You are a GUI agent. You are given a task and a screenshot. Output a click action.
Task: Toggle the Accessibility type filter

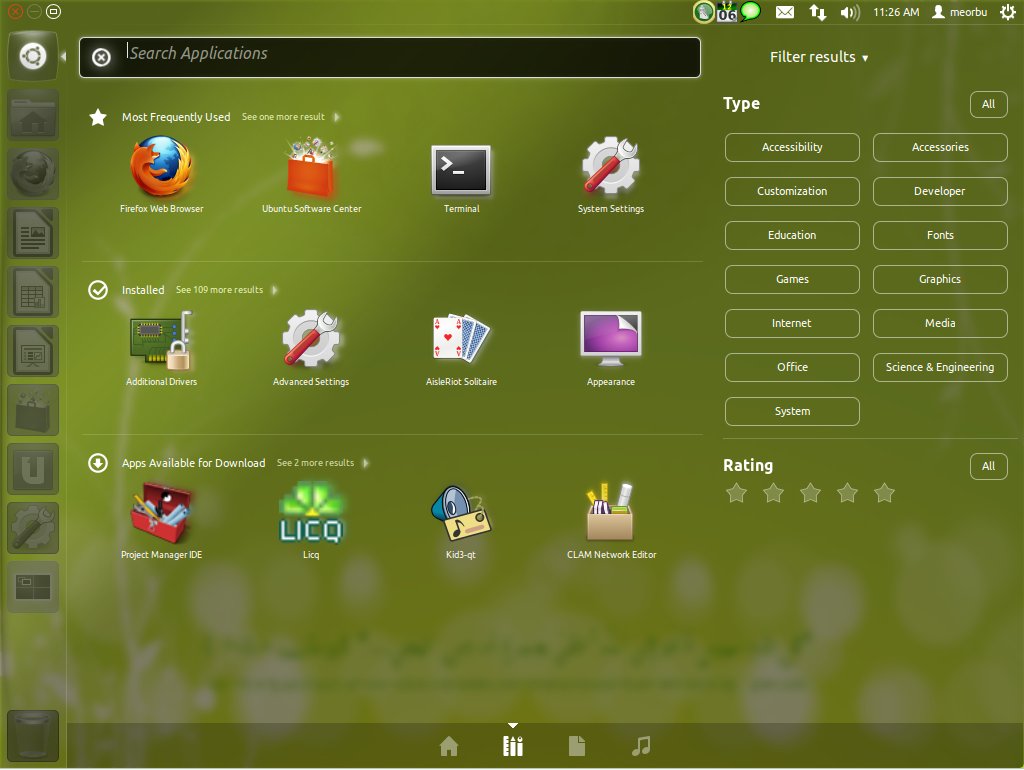[792, 148]
